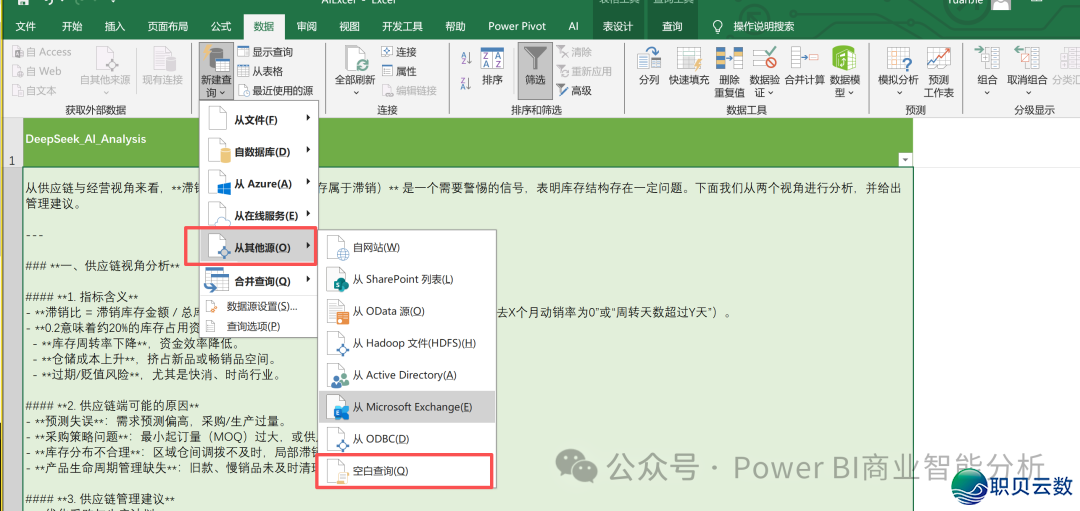Switch to the Formulas (公式) ribbon tab

221,26
